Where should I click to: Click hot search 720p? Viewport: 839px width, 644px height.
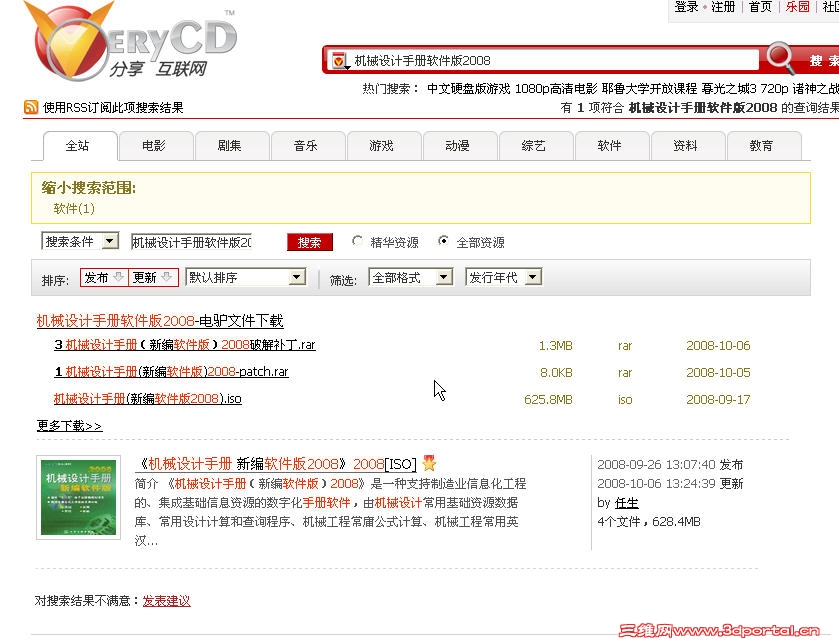tap(774, 88)
